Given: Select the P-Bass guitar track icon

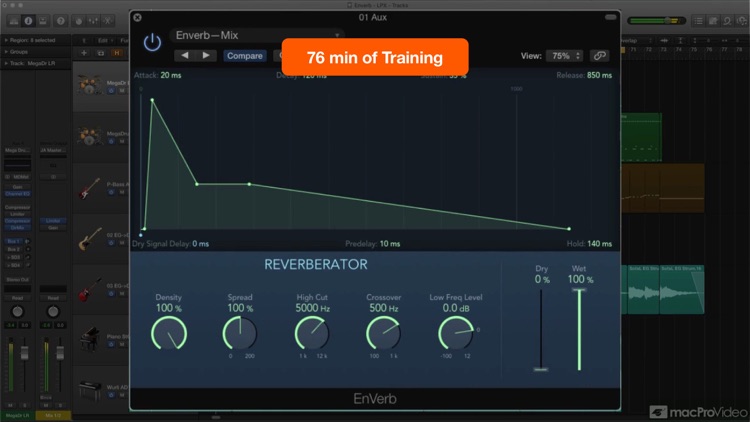Looking at the screenshot, I should point(89,188).
